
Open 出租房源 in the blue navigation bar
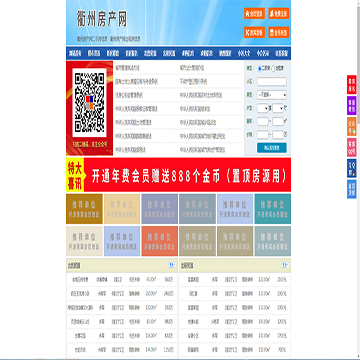point(169,53)
